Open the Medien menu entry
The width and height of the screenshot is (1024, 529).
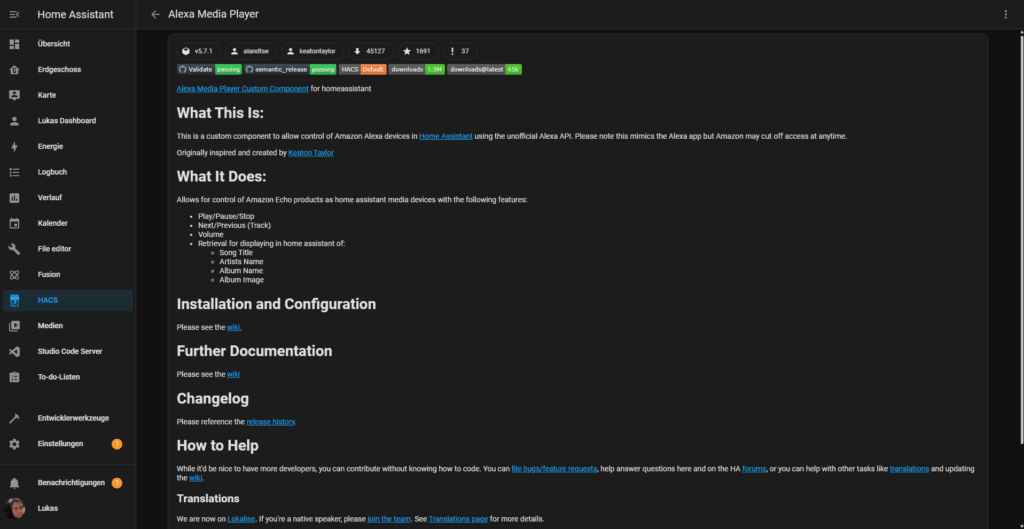68,326
